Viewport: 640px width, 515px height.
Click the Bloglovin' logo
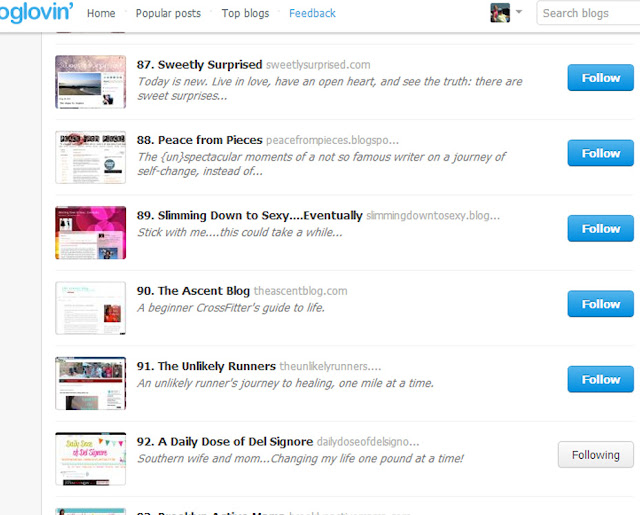tap(36, 11)
